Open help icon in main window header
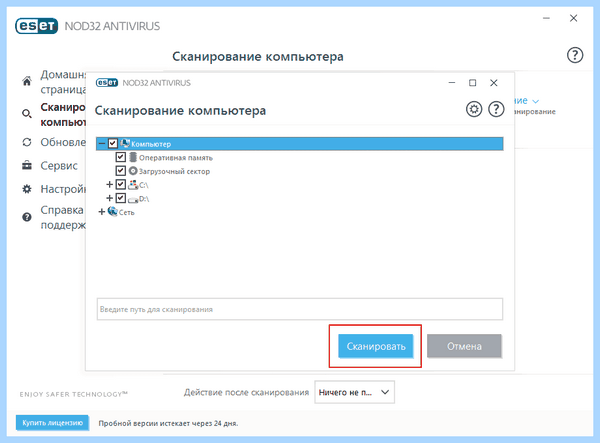This screenshot has height=443, width=600. (575, 55)
